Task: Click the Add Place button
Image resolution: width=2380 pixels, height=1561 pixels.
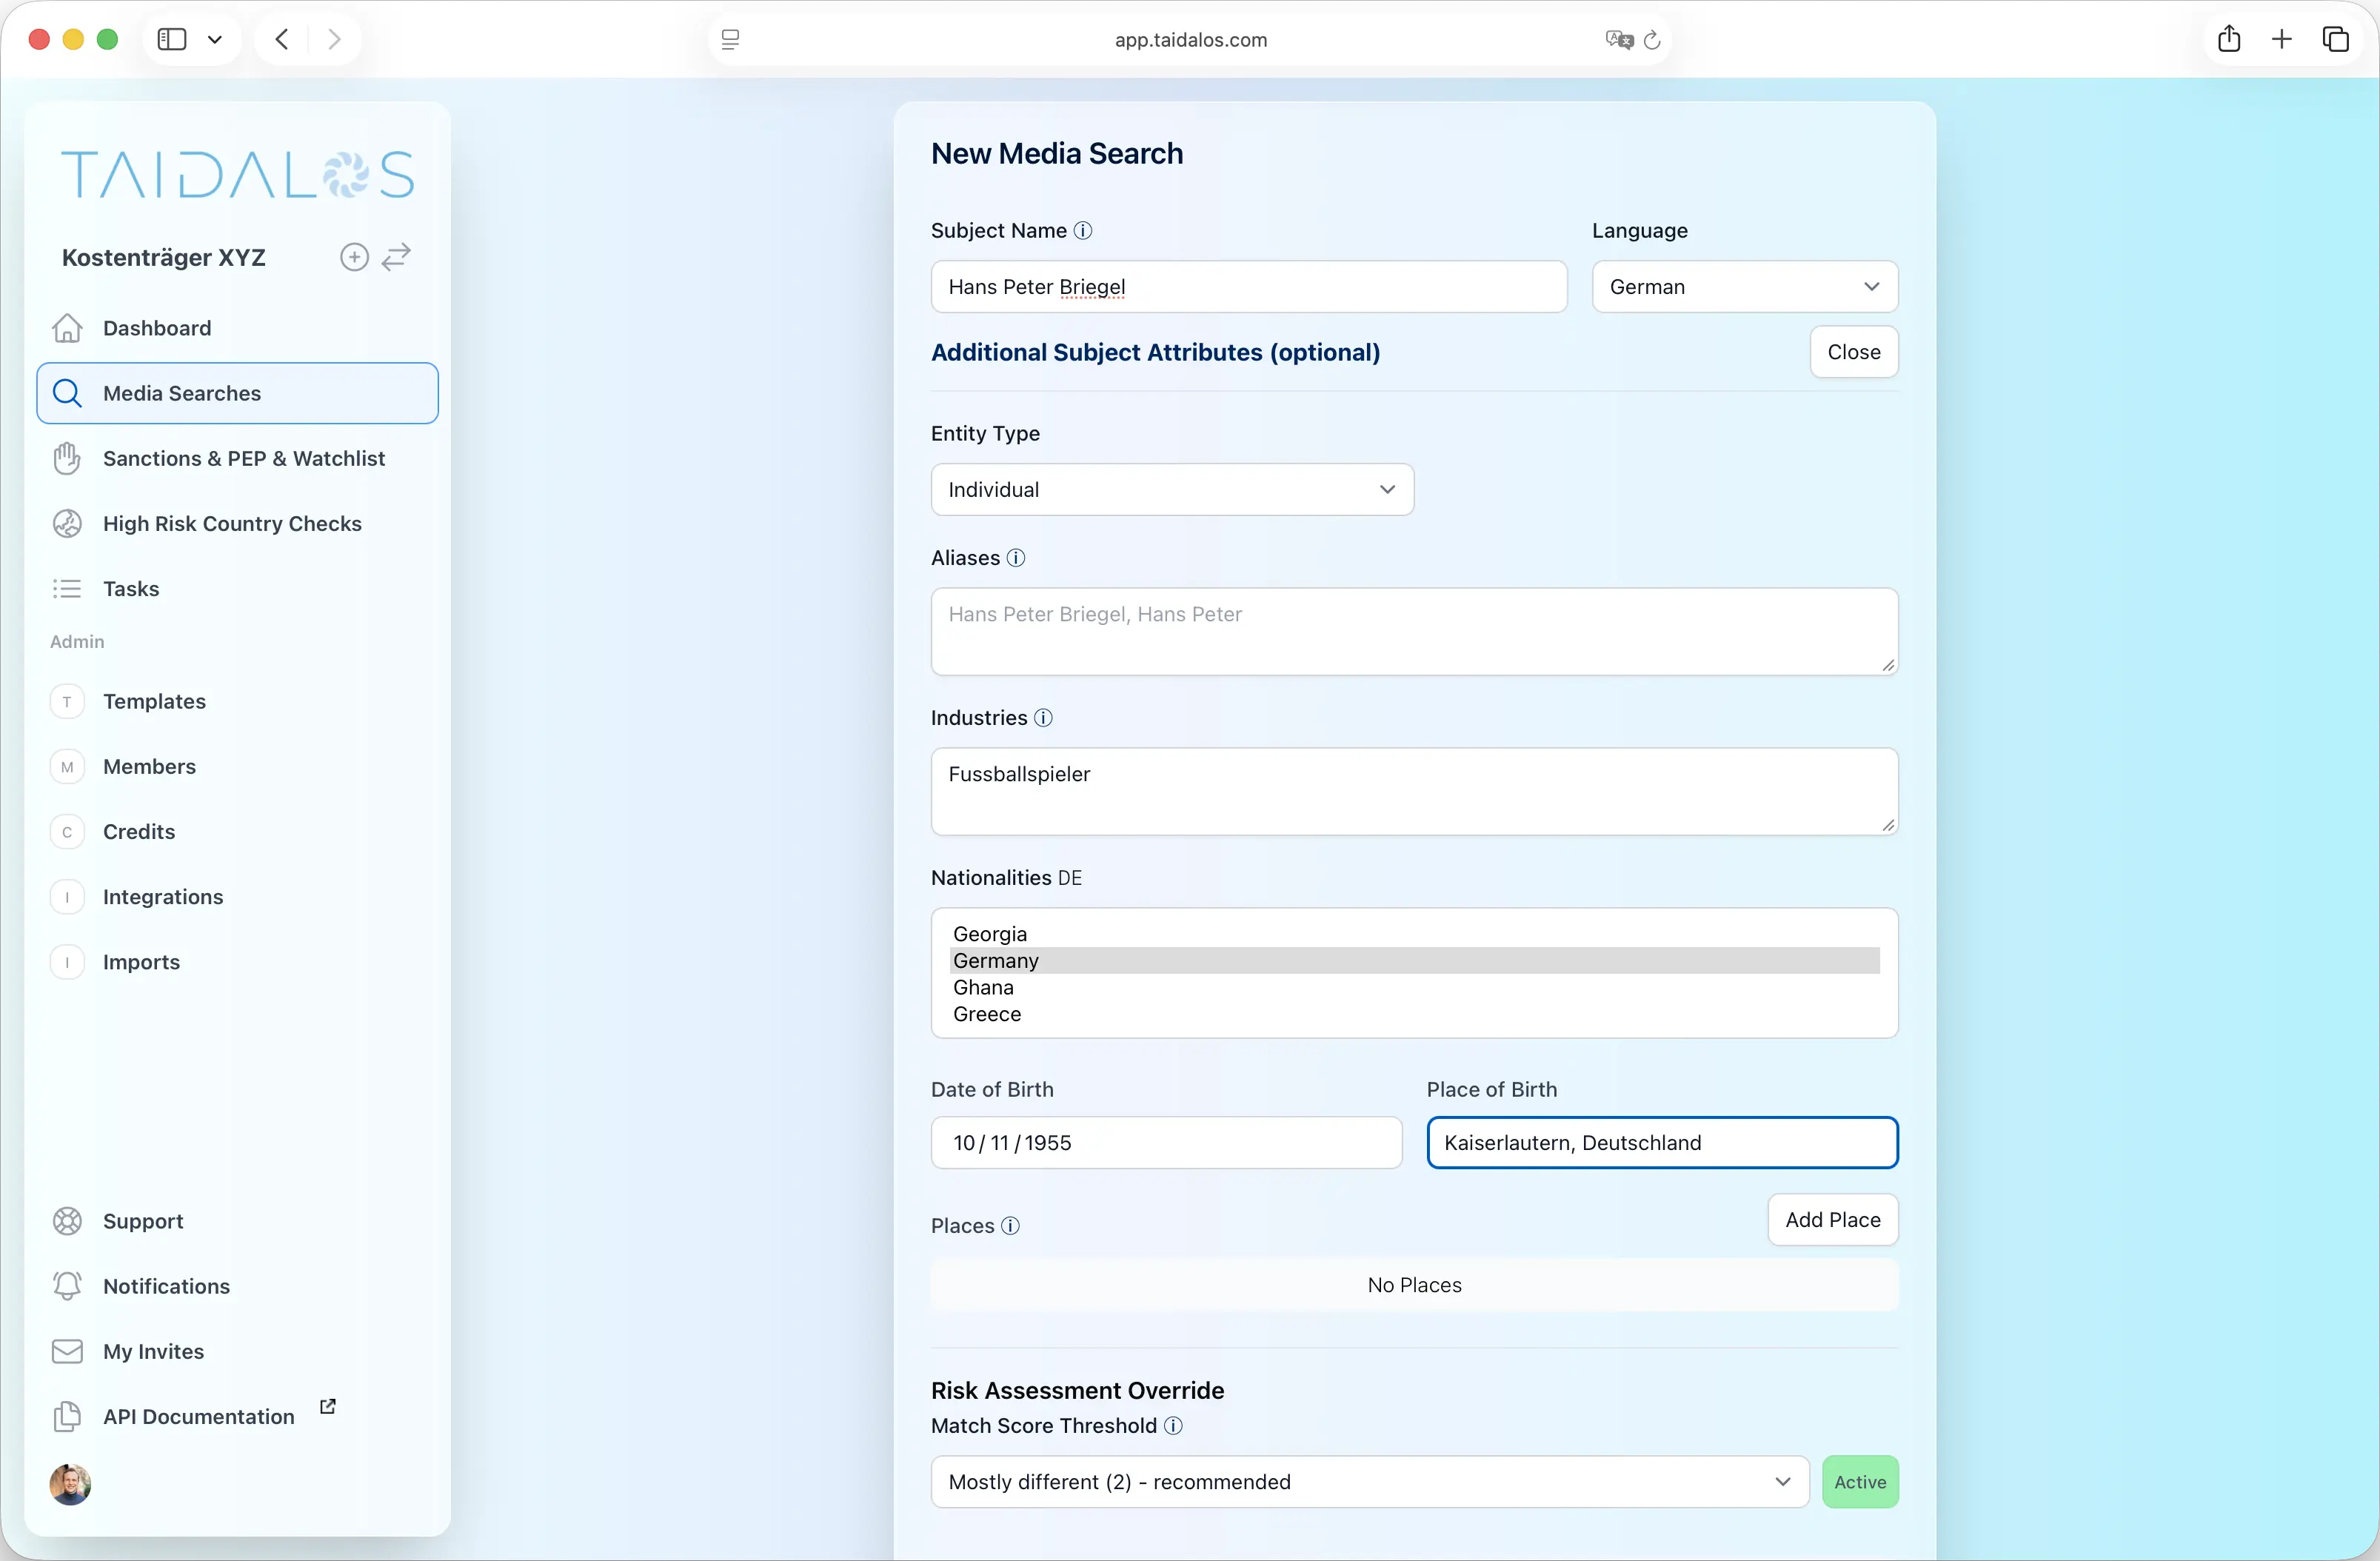Action: [1832, 1219]
